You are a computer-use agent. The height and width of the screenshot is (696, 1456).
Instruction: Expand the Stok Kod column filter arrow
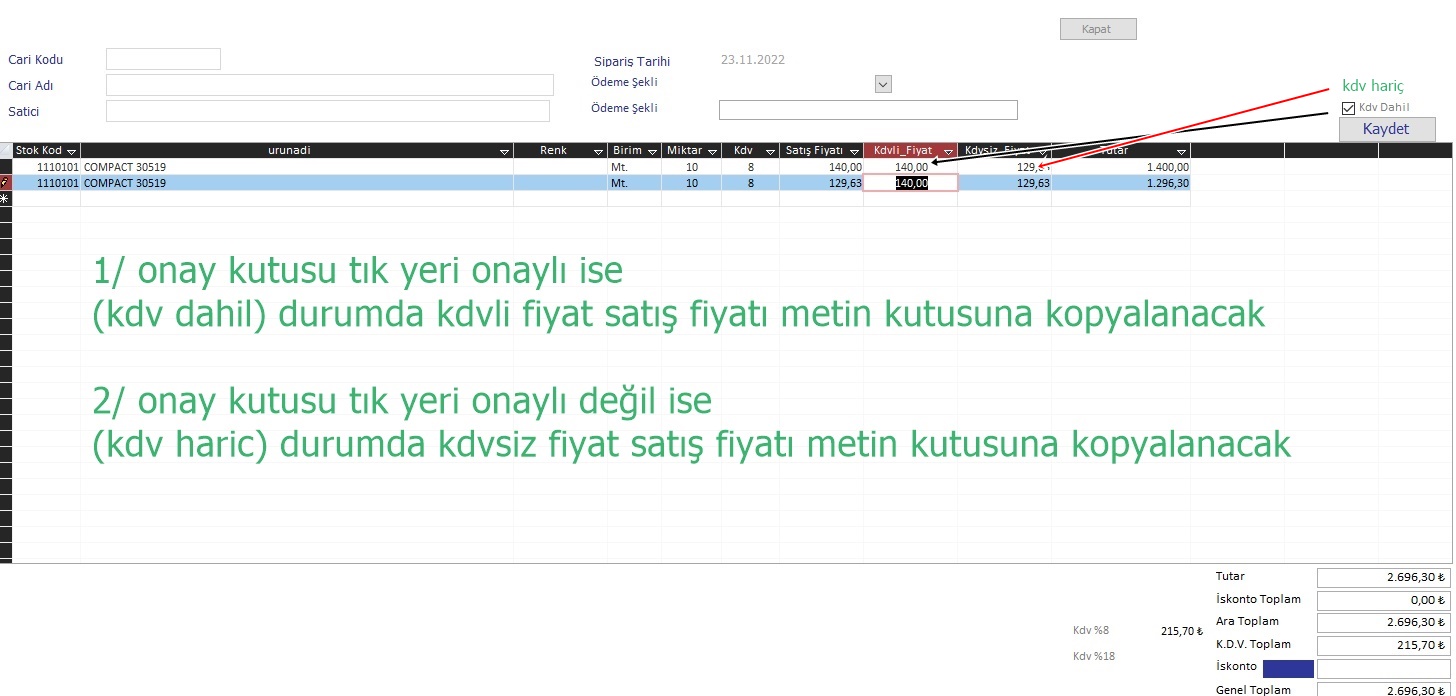click(x=72, y=151)
